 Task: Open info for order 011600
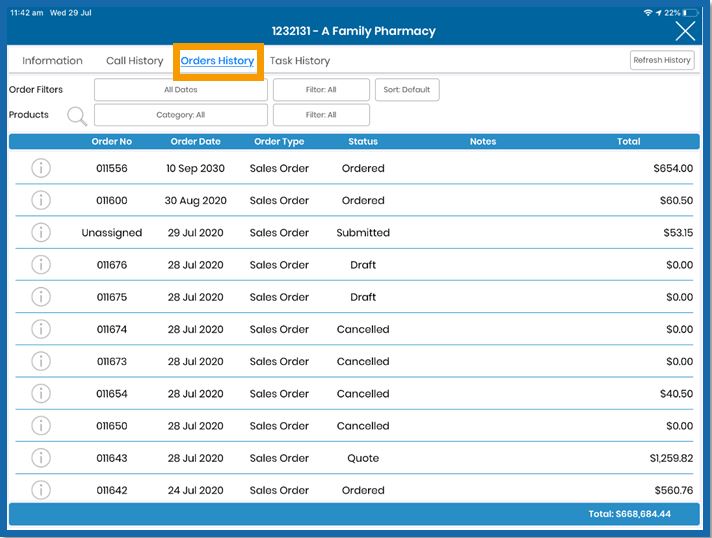click(41, 200)
